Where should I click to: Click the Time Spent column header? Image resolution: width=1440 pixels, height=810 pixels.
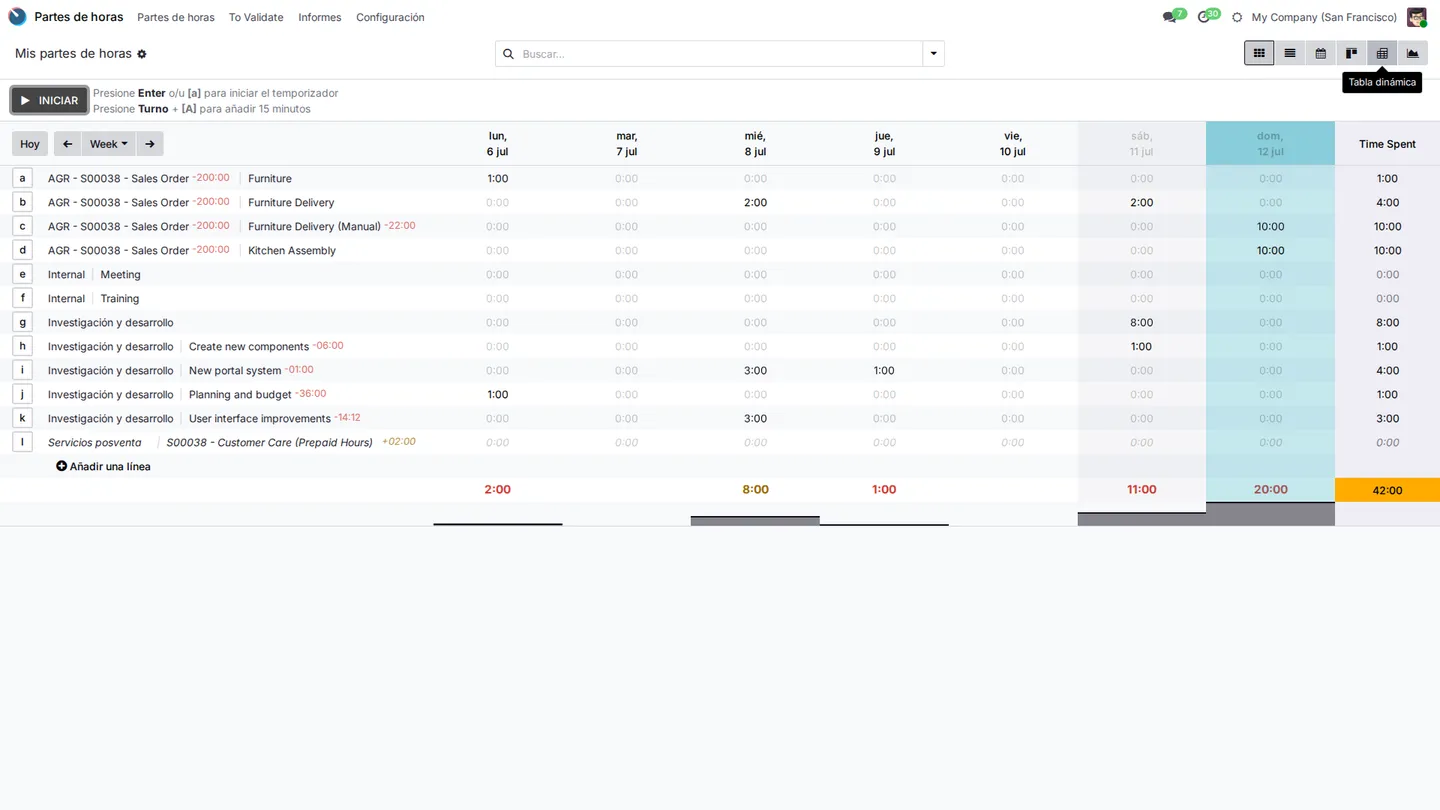pos(1387,144)
